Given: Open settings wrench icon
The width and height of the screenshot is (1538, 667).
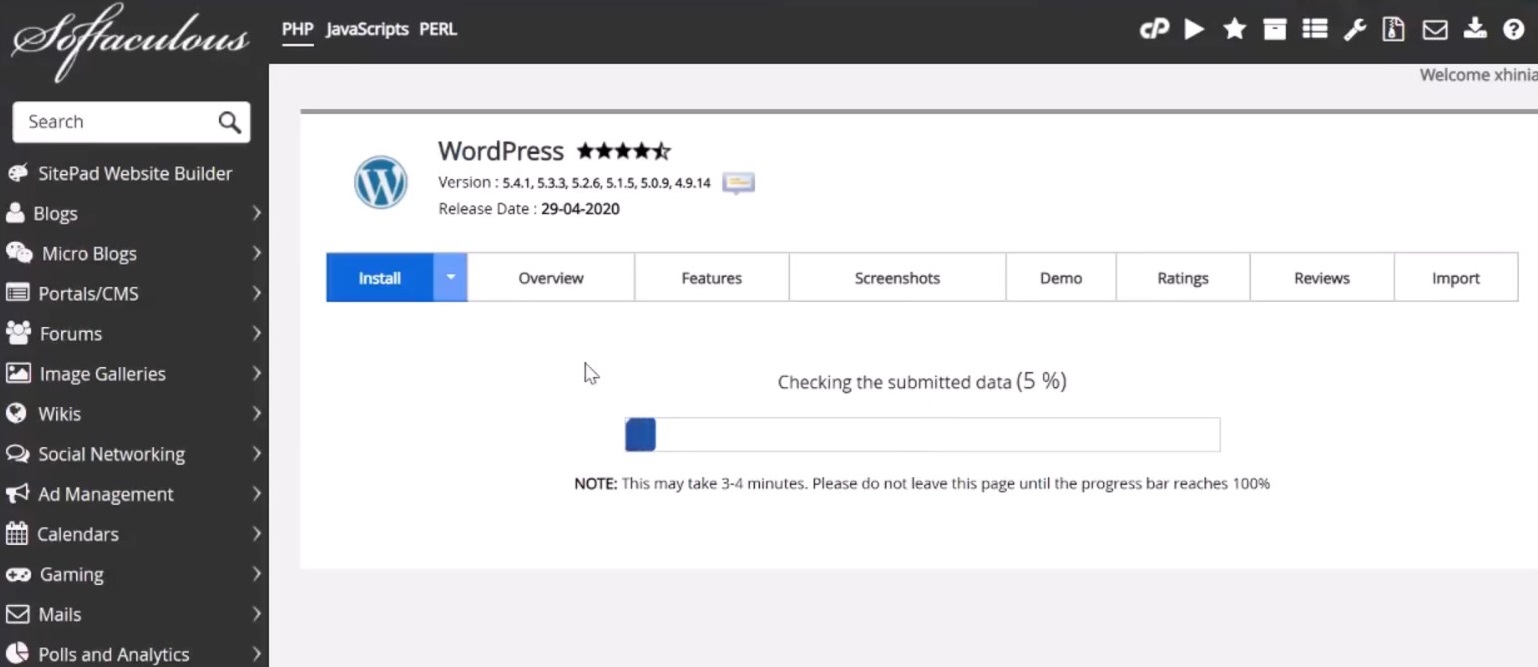Looking at the screenshot, I should point(1355,30).
